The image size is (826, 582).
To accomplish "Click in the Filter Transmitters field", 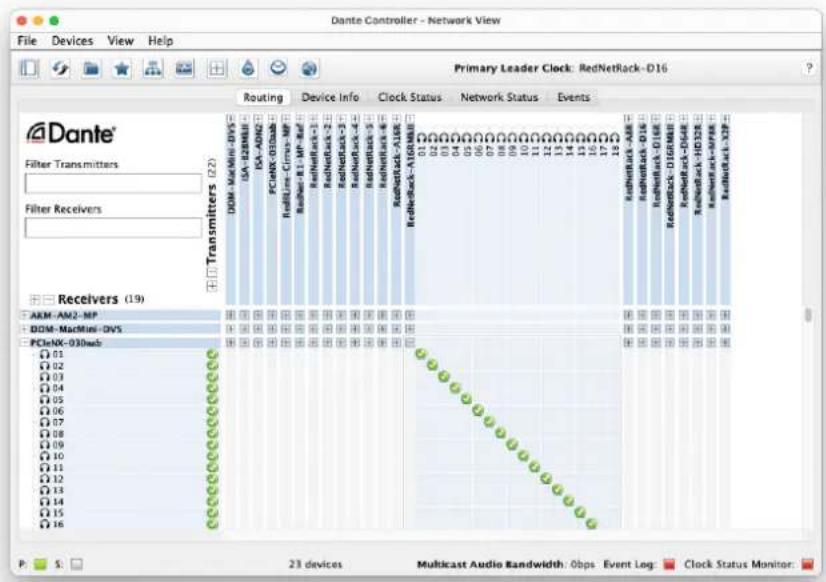I will 113,183.
